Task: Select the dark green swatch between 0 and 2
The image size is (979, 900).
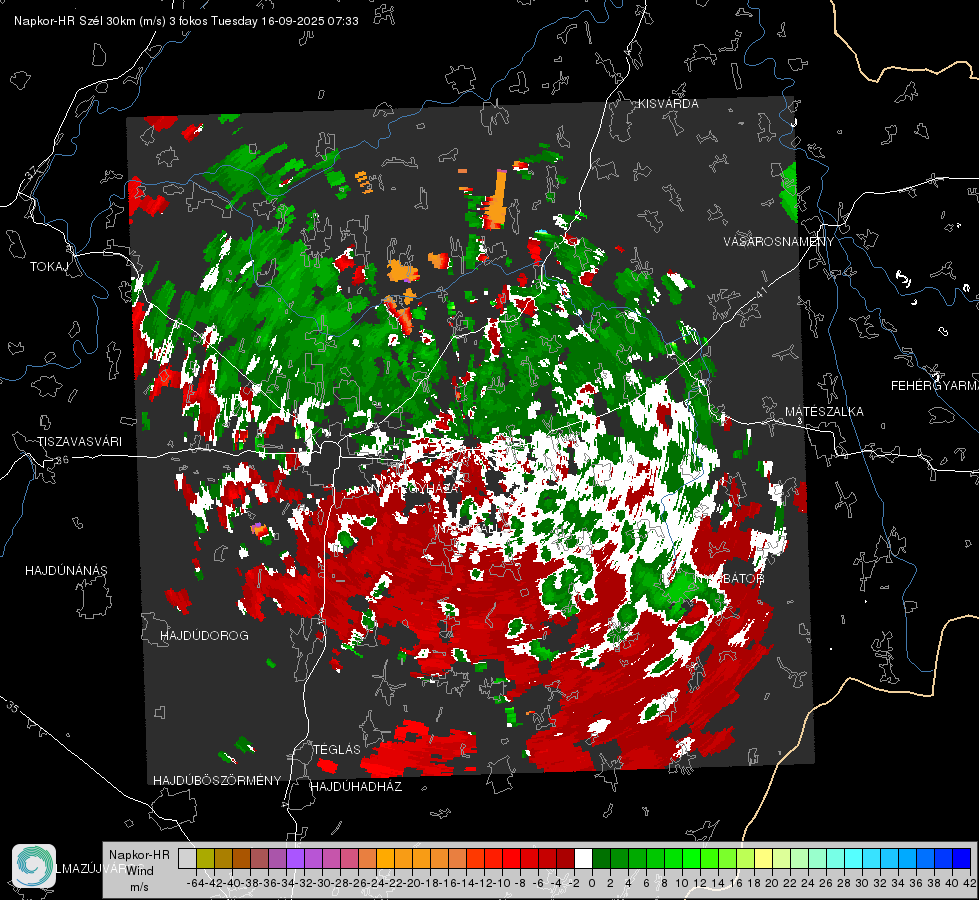Action: [601, 859]
